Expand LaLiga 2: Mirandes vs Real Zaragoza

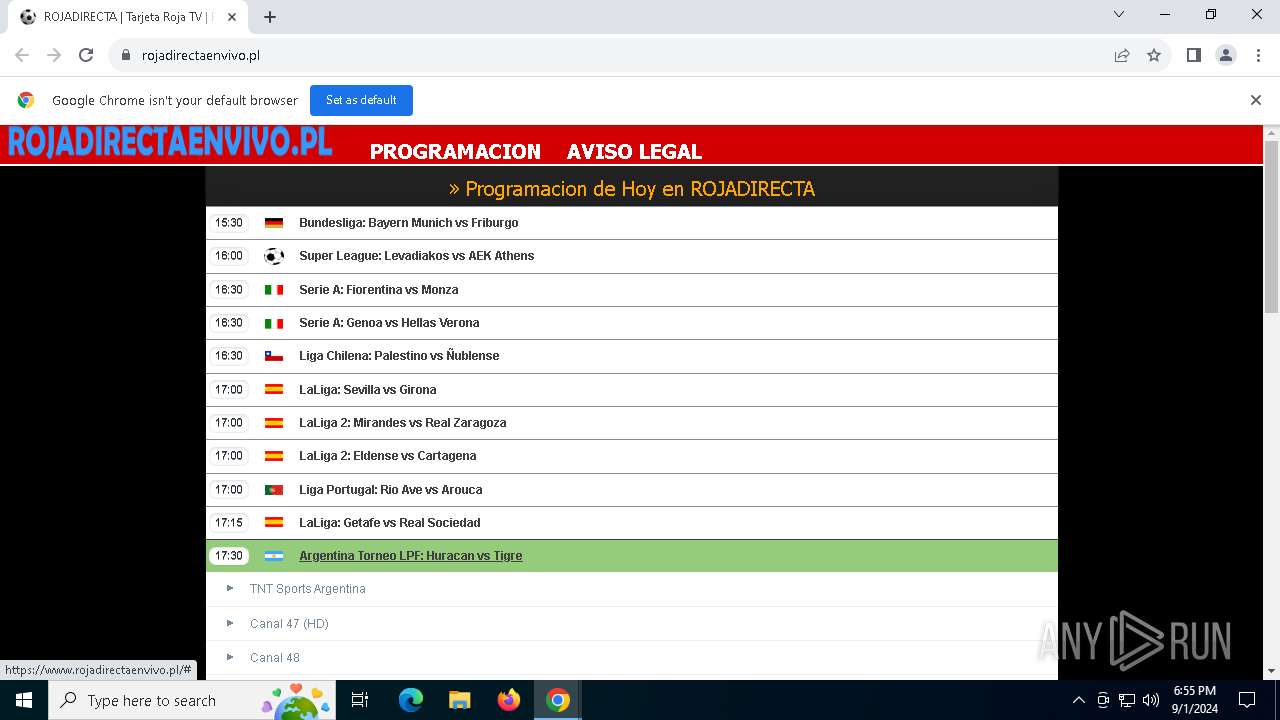click(402, 423)
